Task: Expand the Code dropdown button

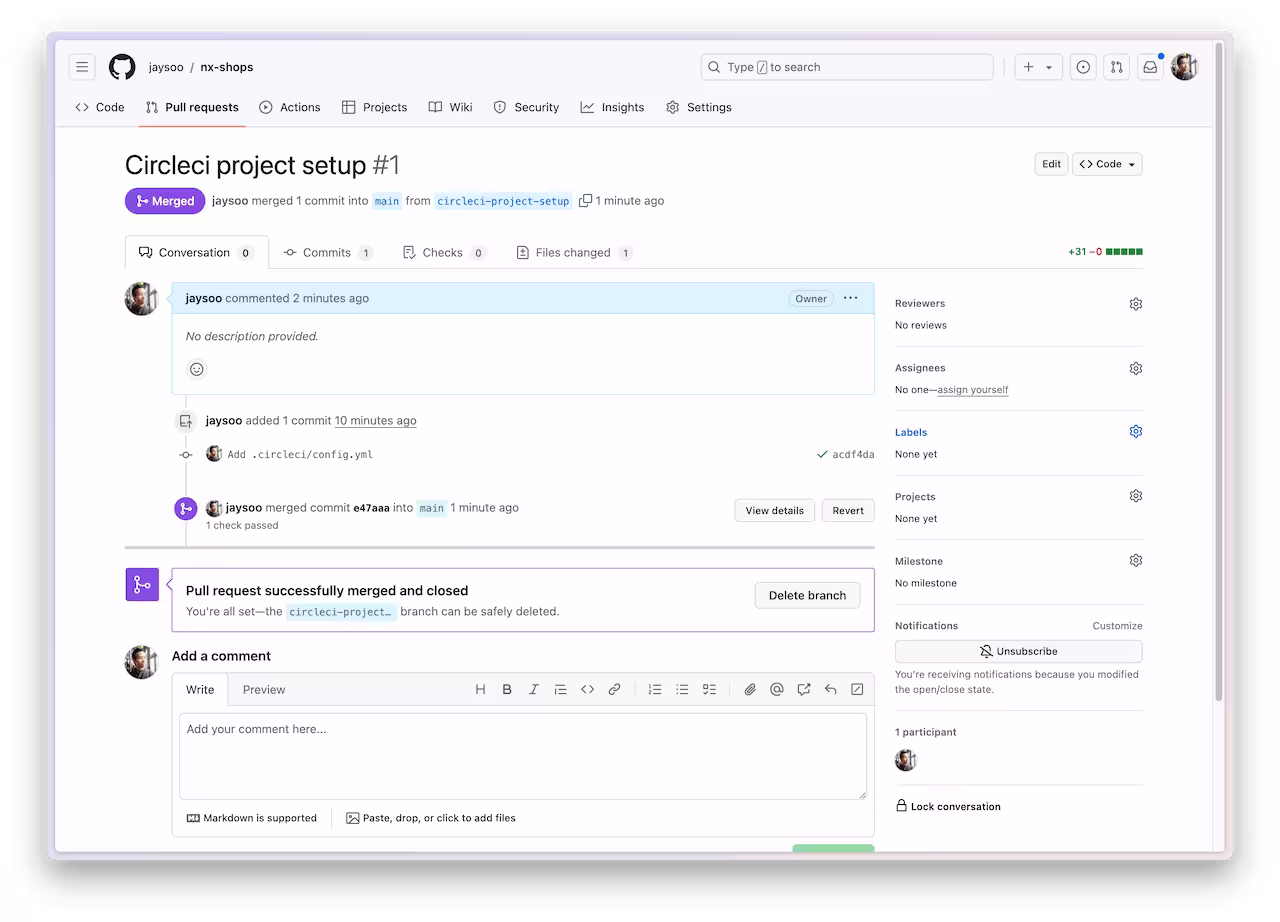Action: click(1107, 164)
